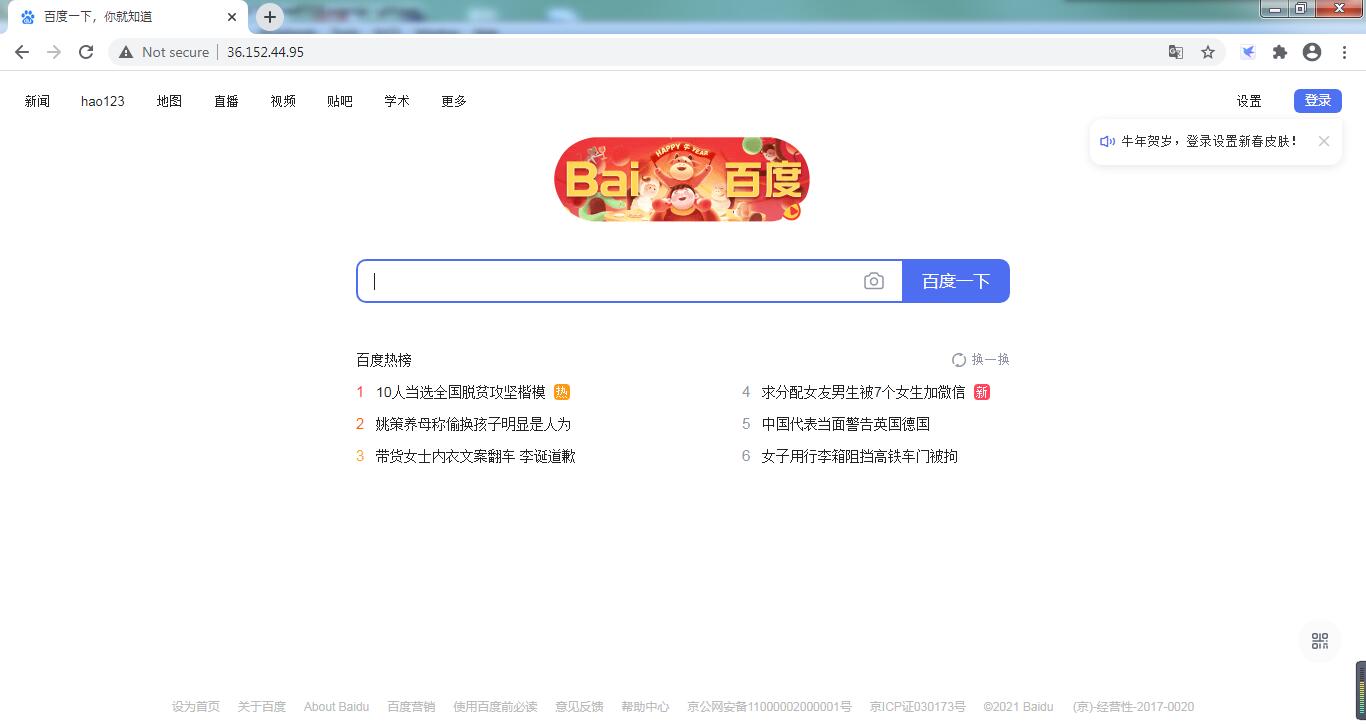This screenshot has height=725, width=1366.
Task: Open the hao123 navigation link
Action: point(103,101)
